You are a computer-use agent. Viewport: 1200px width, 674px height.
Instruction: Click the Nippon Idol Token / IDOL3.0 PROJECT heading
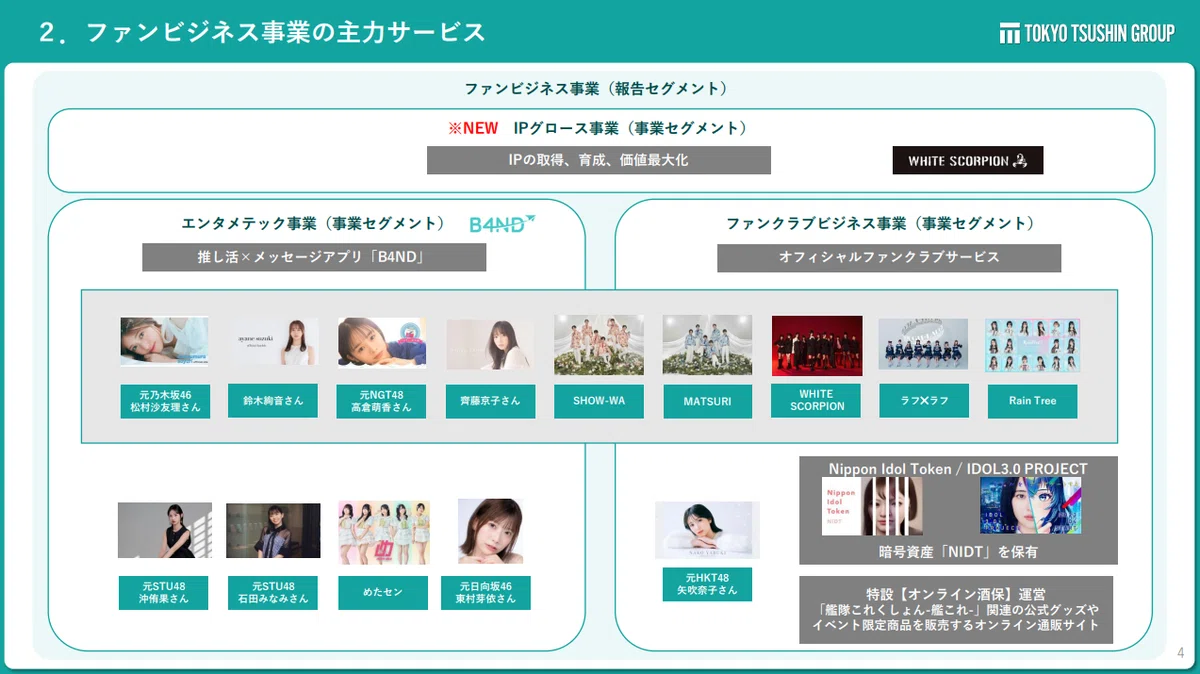coord(958,468)
